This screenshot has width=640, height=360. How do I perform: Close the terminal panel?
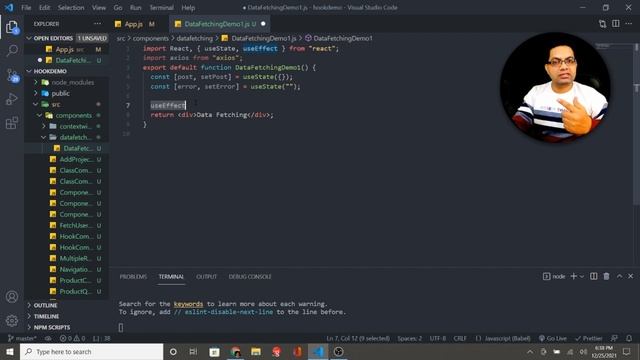(631, 276)
